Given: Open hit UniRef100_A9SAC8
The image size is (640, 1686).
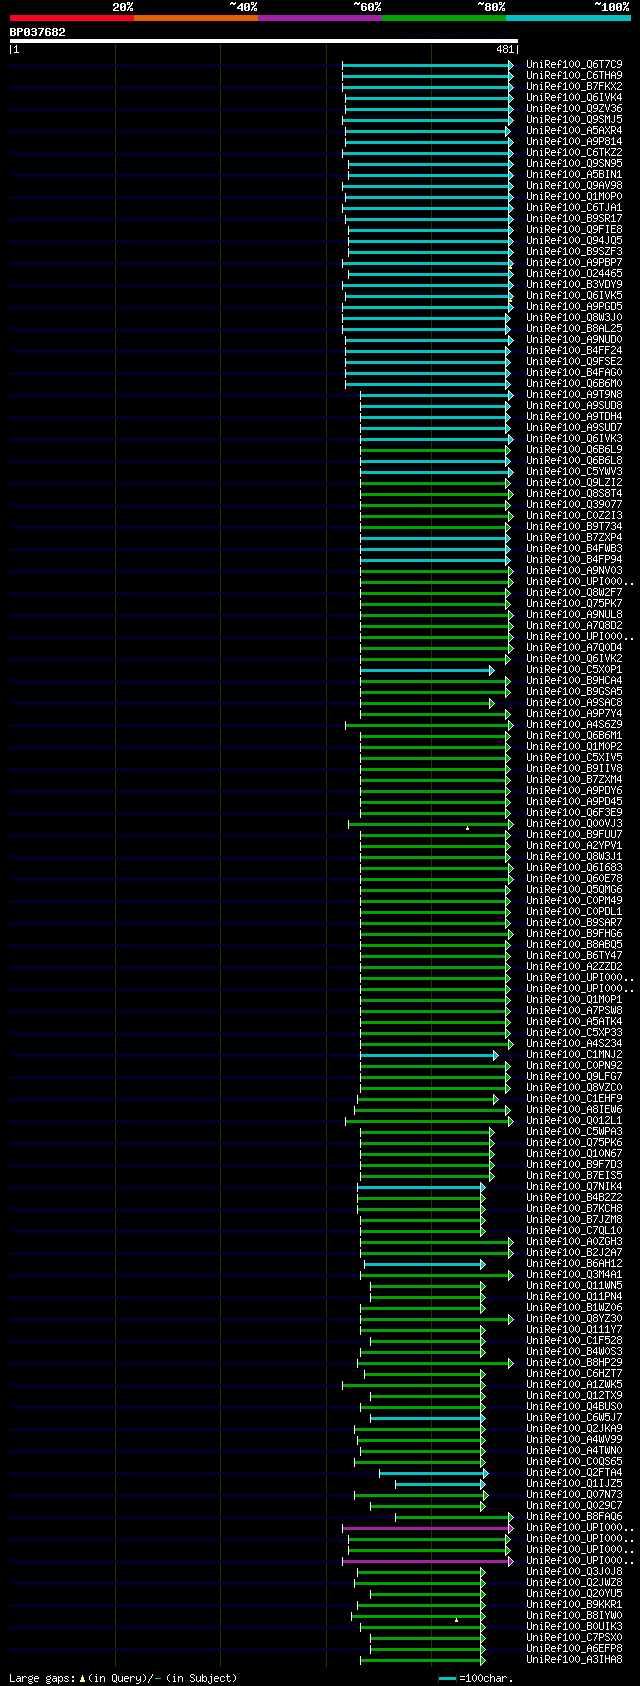Looking at the screenshot, I should coord(574,702).
